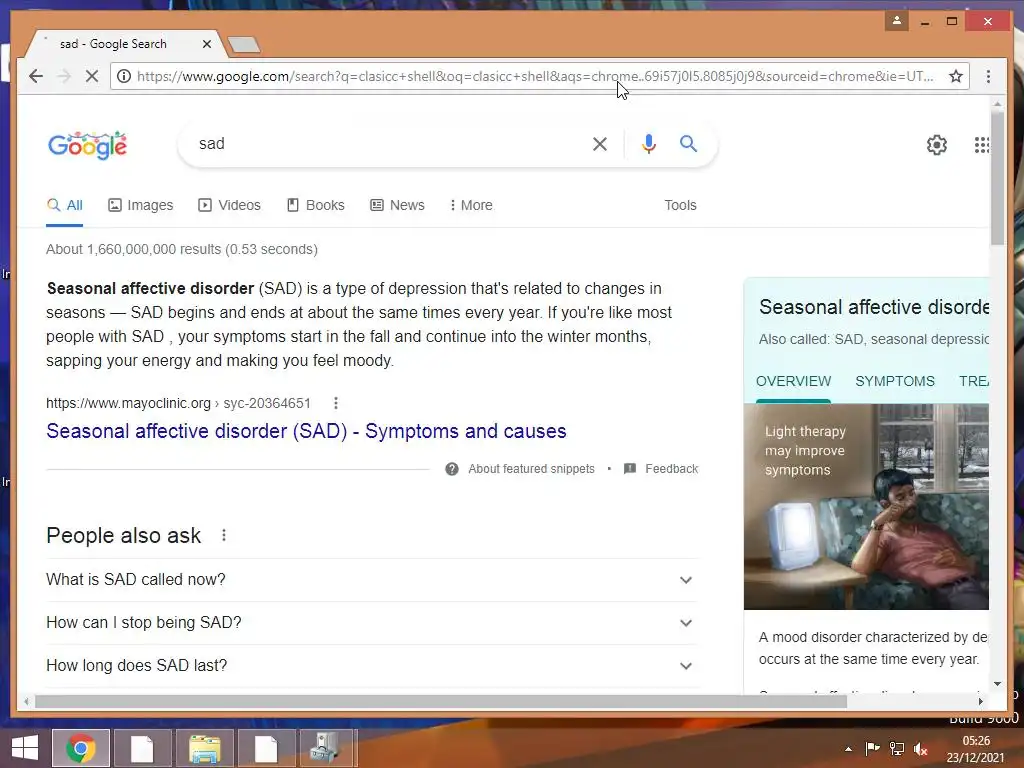Open the site information icon in address bar
Viewport: 1024px width, 768px height.
tap(123, 76)
